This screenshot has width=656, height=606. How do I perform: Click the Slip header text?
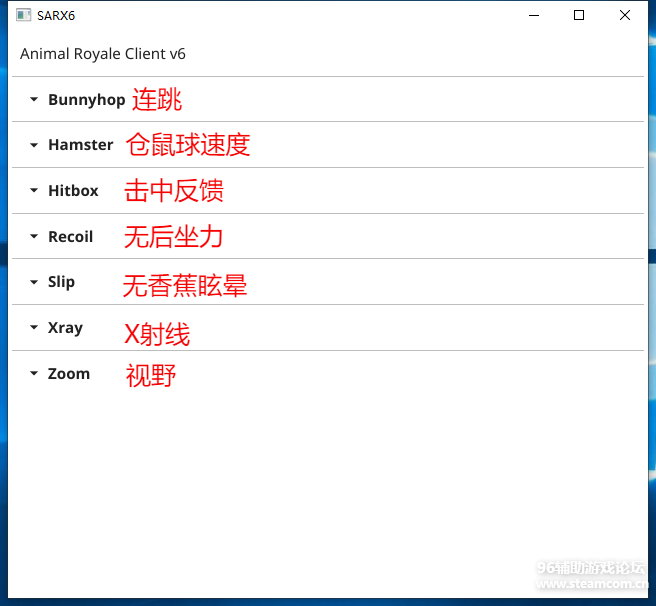61,282
